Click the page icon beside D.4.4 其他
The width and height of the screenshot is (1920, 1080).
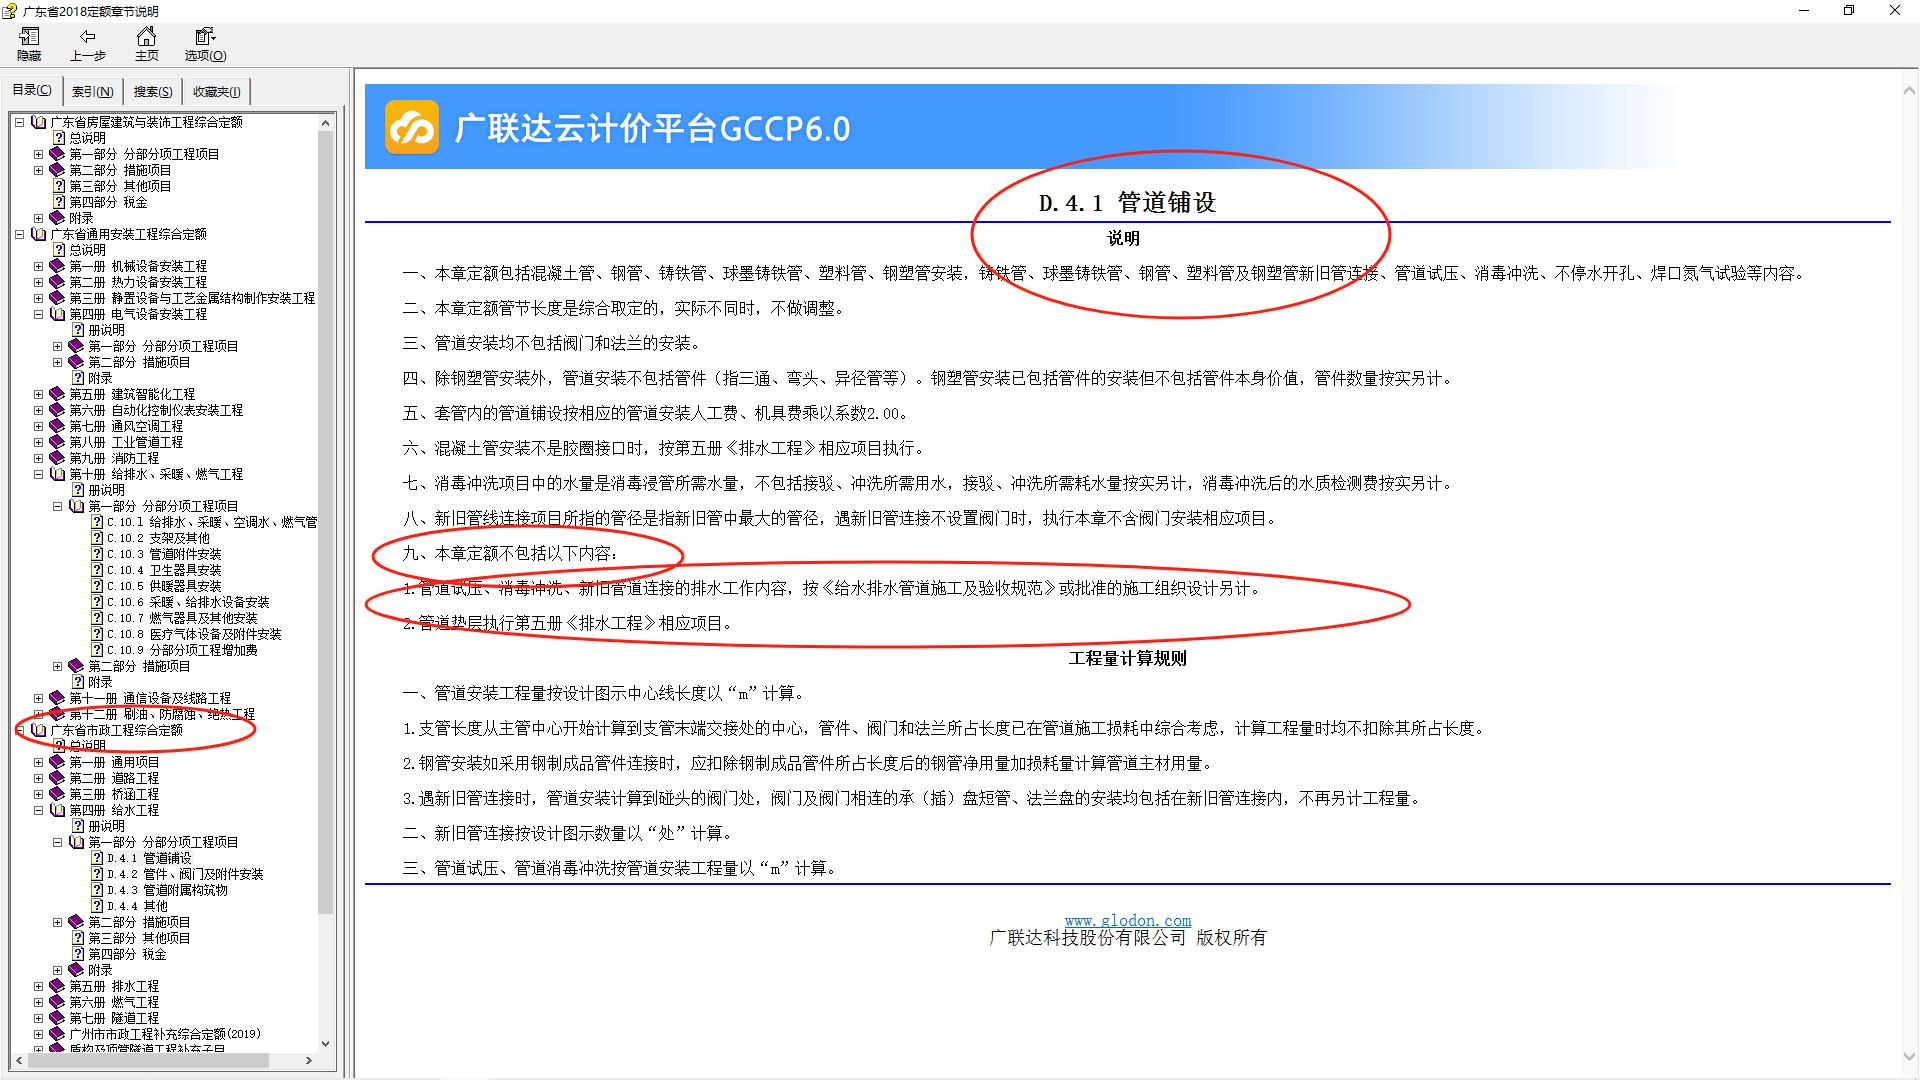(x=98, y=906)
